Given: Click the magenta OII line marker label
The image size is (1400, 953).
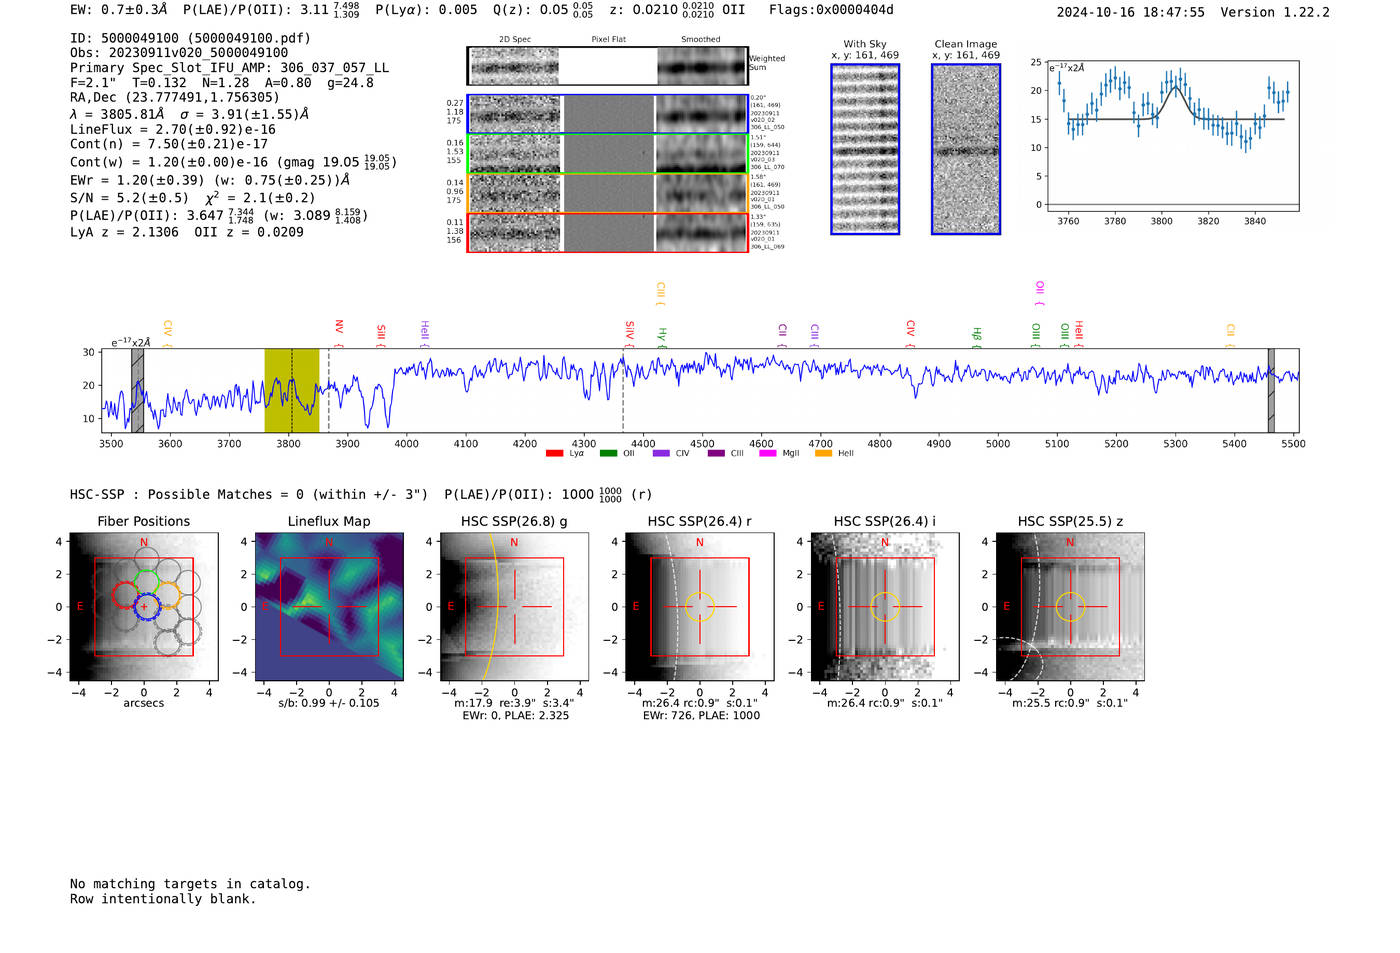Looking at the screenshot, I should pos(1040,294).
